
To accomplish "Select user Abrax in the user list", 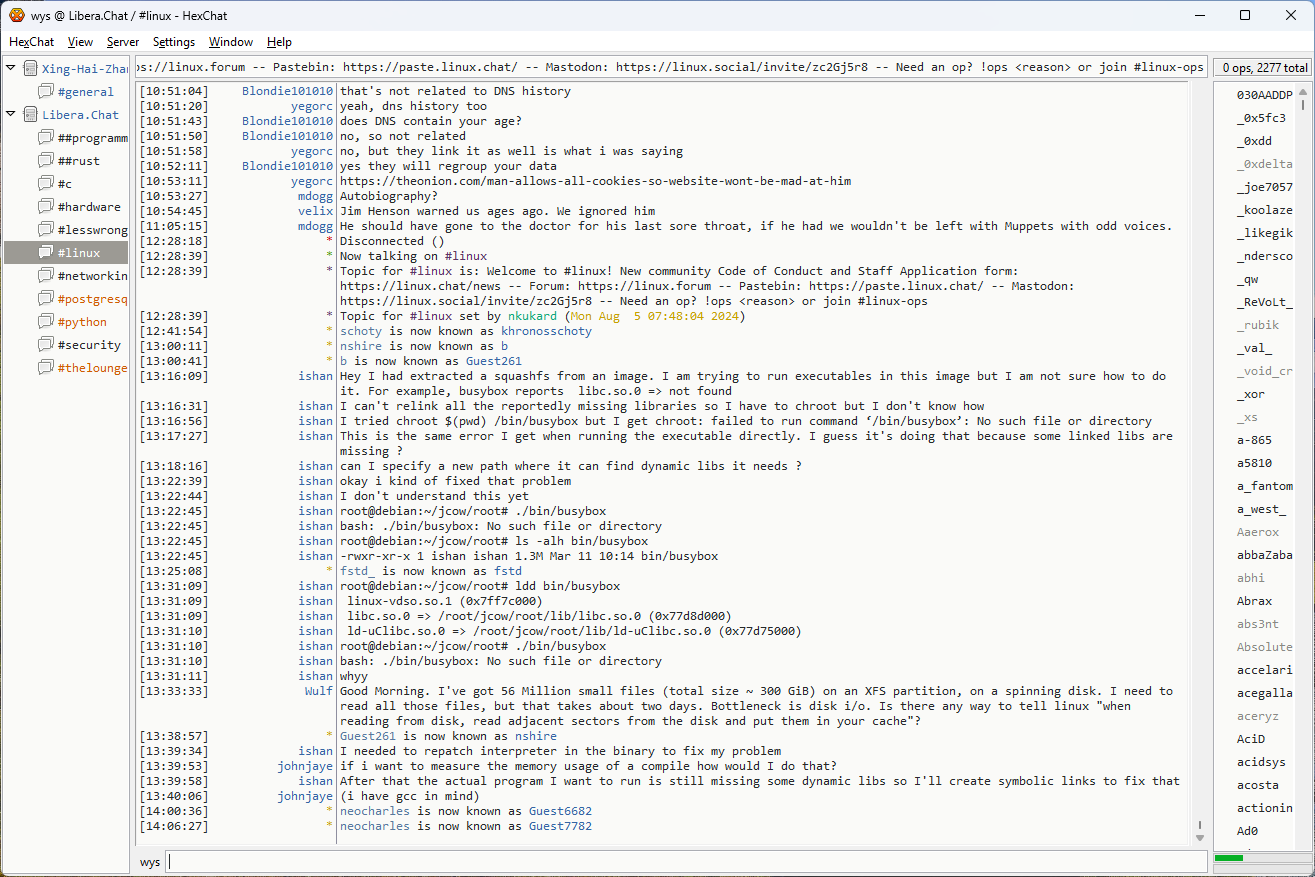I will point(1254,601).
